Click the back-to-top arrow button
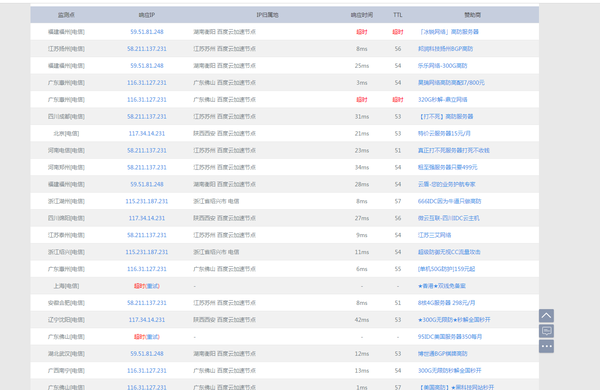 coord(546,316)
